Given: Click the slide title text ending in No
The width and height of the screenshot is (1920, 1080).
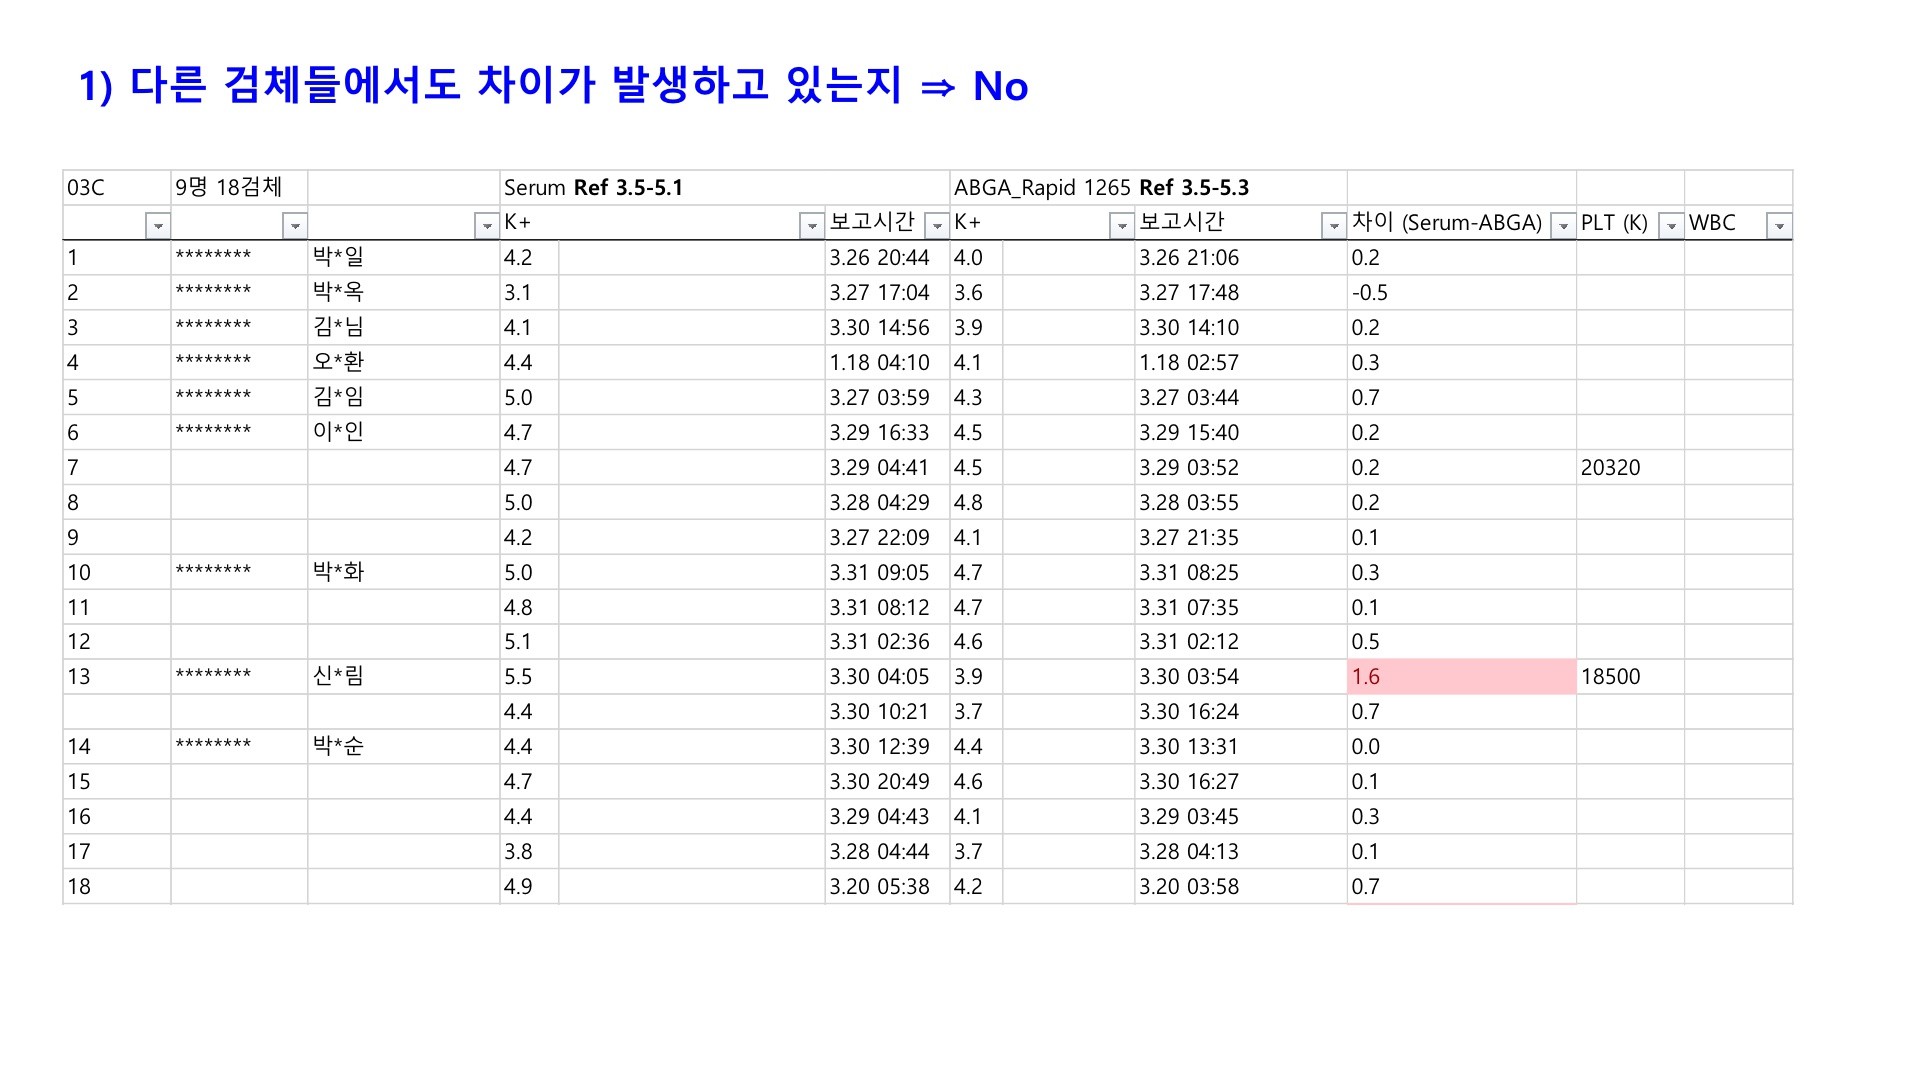Looking at the screenshot, I should pos(553,86).
